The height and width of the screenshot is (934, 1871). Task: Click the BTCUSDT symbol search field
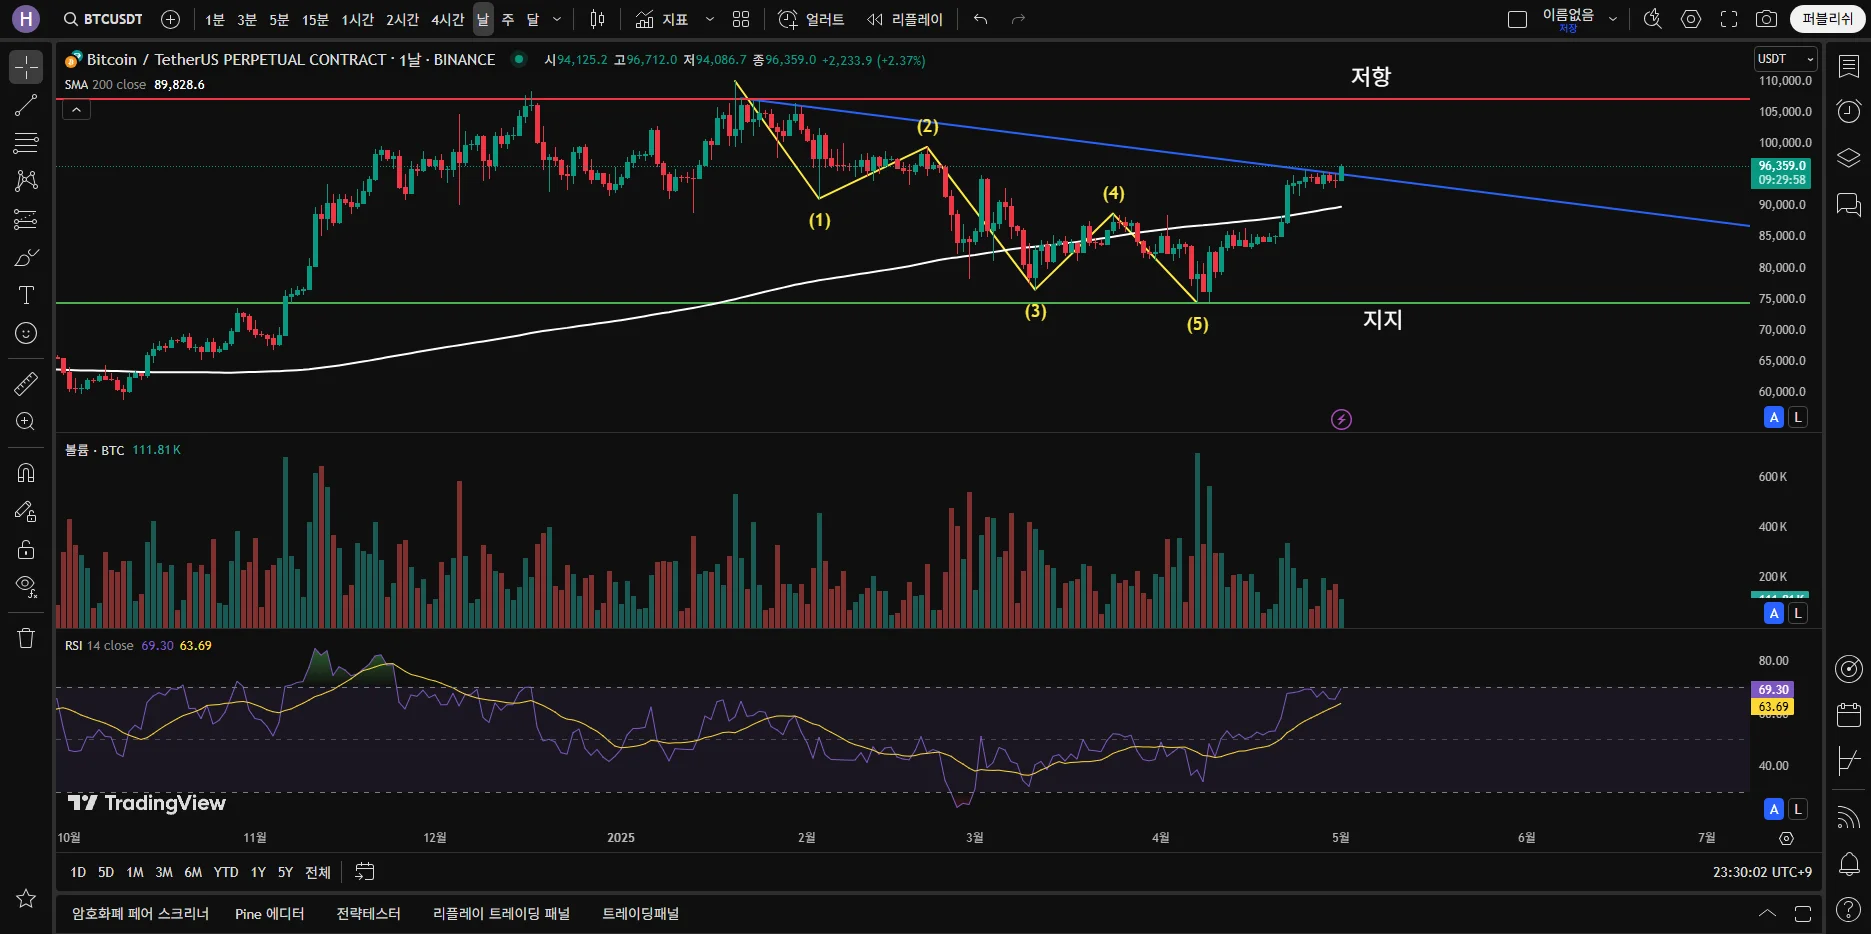coord(104,19)
